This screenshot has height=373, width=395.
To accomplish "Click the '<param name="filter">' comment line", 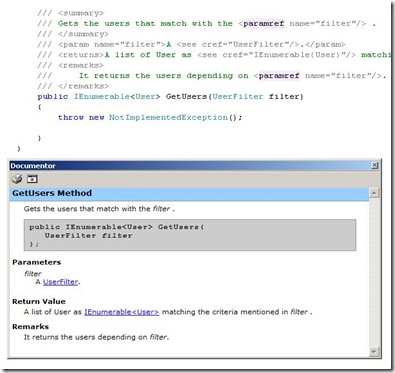I will pos(191,44).
